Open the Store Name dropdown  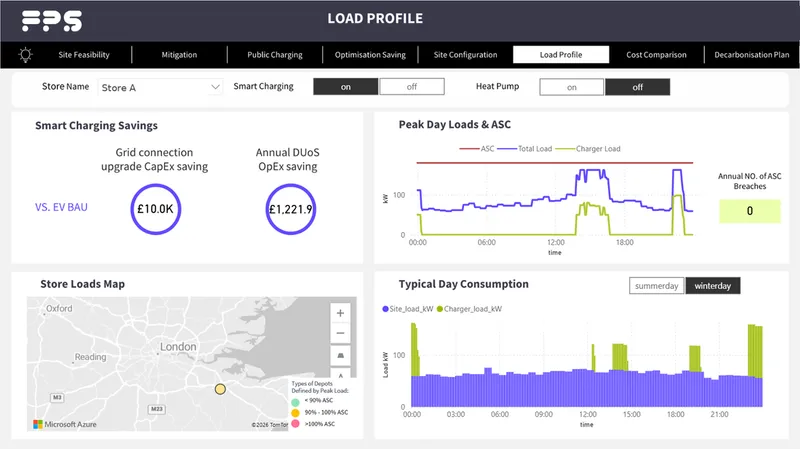point(160,87)
